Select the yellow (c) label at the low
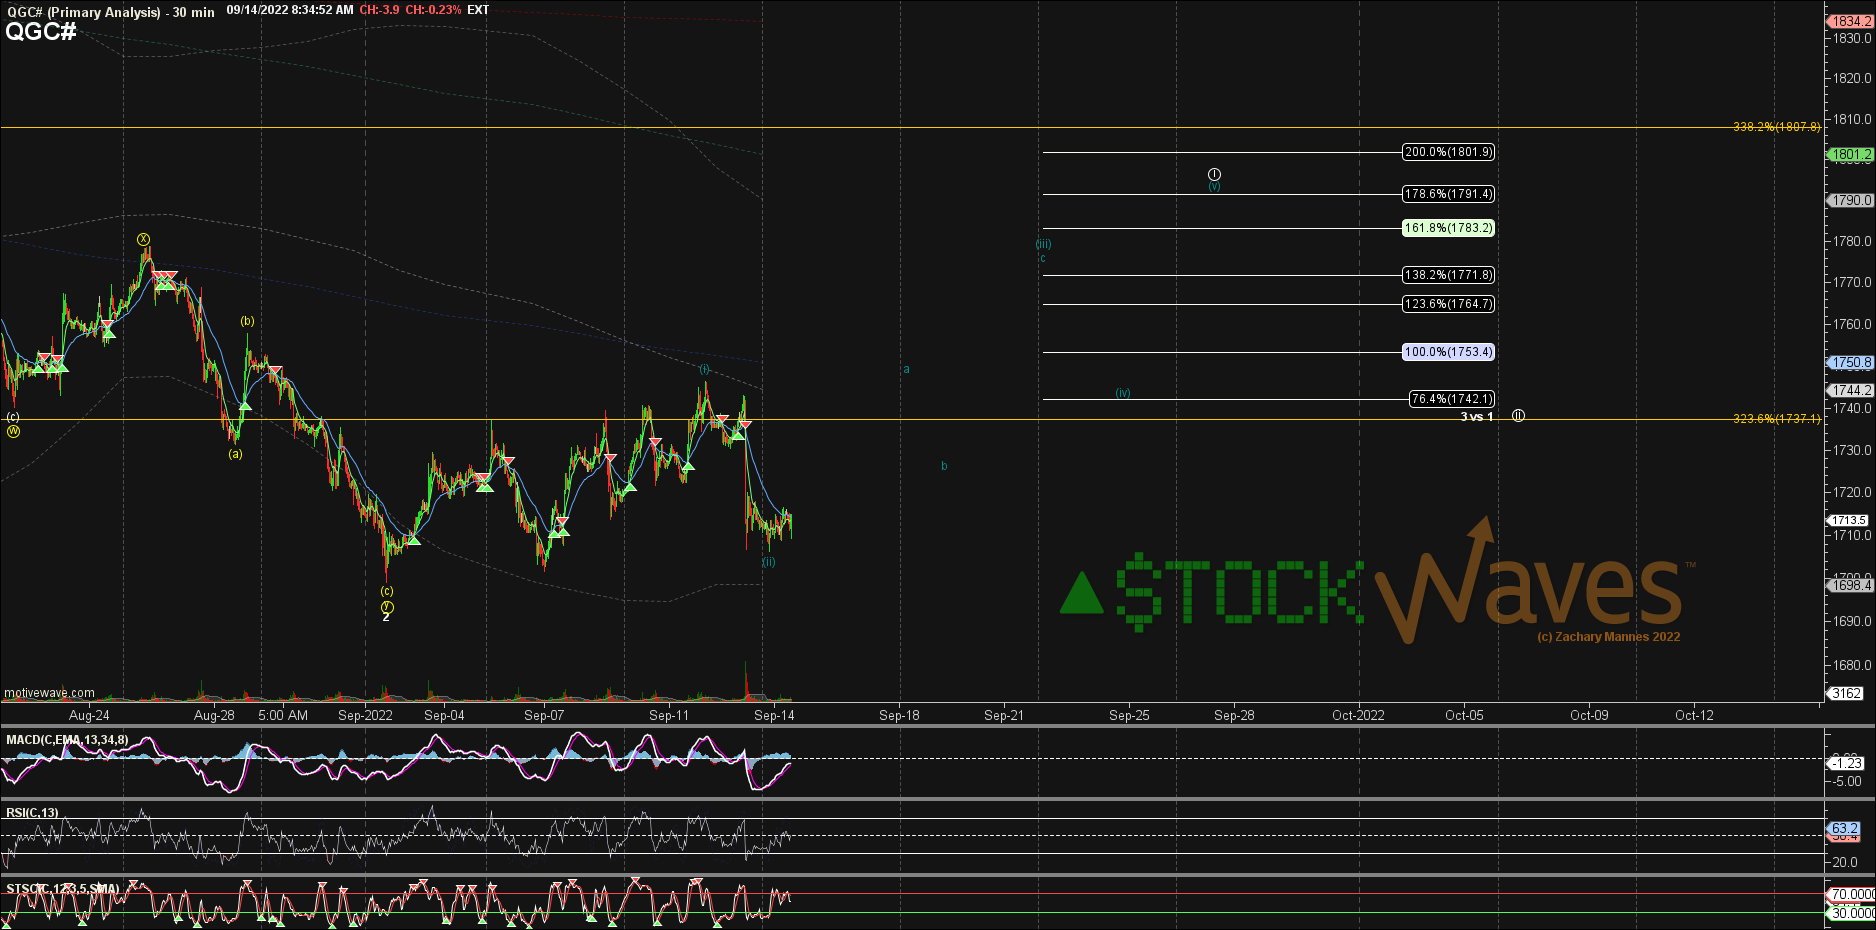This screenshot has width=1876, height=930. pos(386,591)
